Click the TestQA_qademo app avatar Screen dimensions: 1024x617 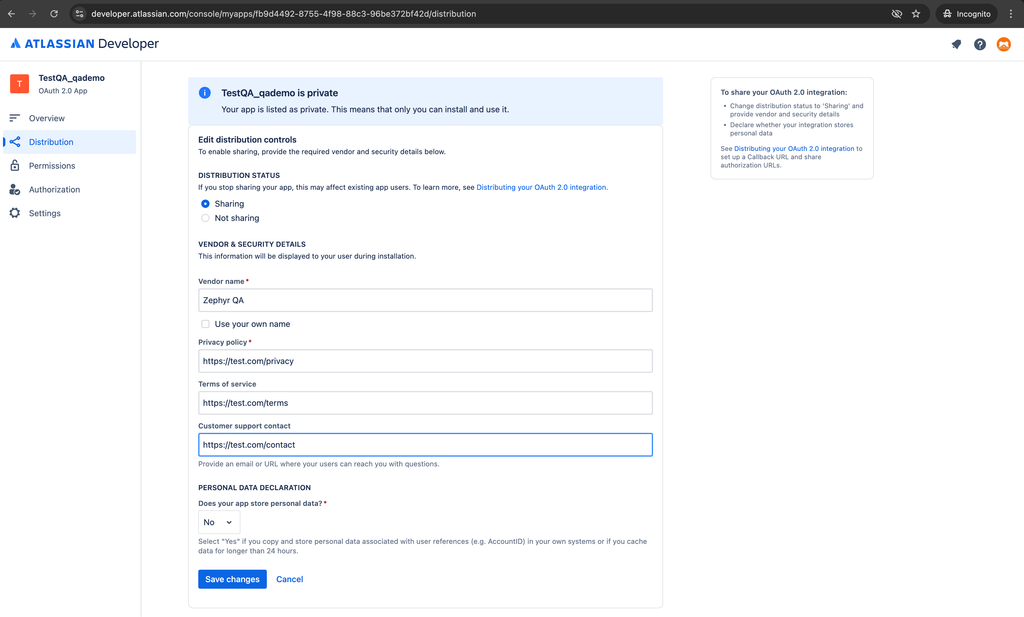(19, 84)
